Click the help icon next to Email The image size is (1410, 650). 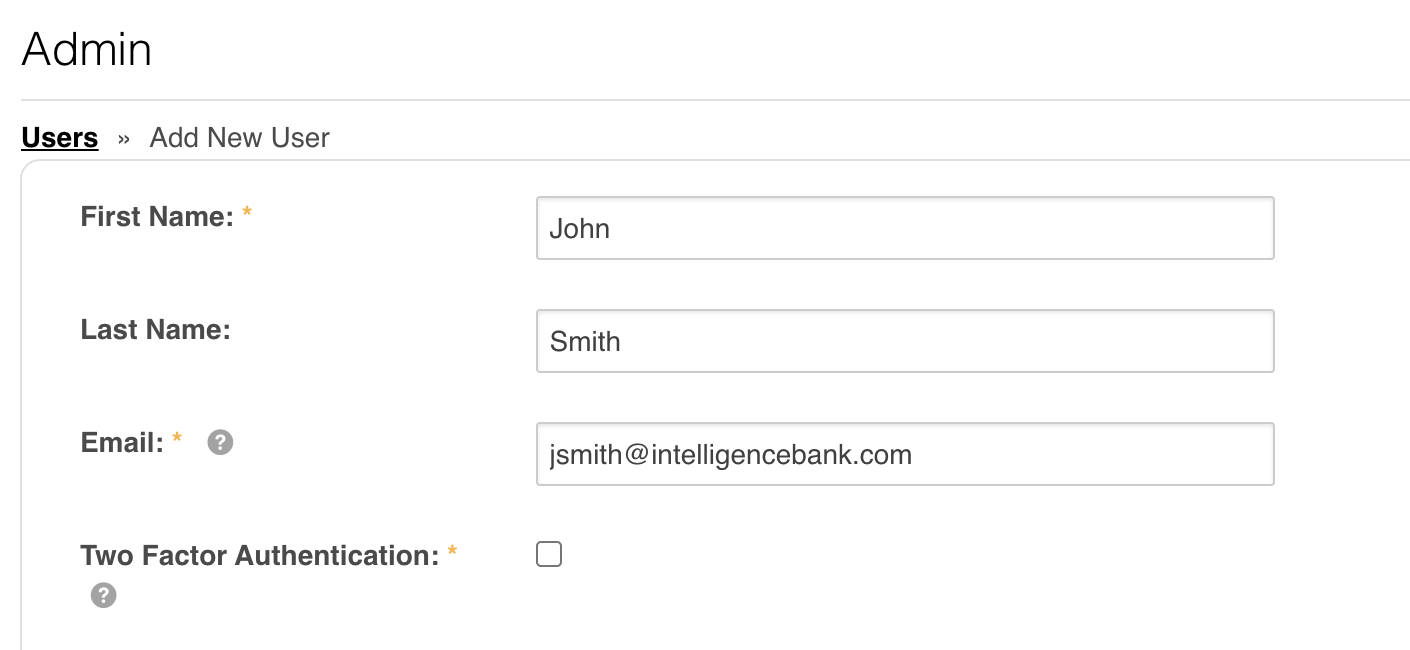[x=220, y=442]
